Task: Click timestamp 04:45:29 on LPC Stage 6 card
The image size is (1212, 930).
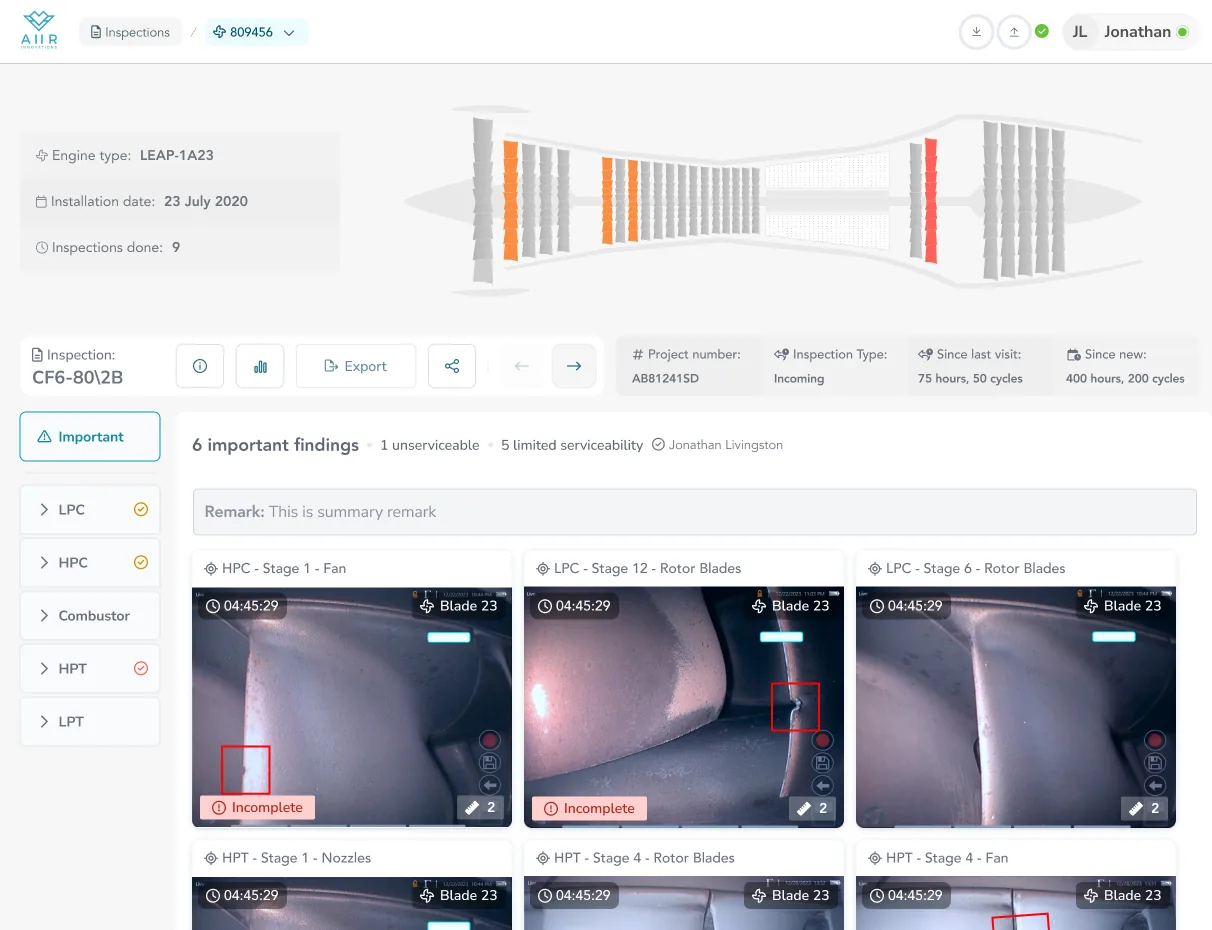Action: 906,606
